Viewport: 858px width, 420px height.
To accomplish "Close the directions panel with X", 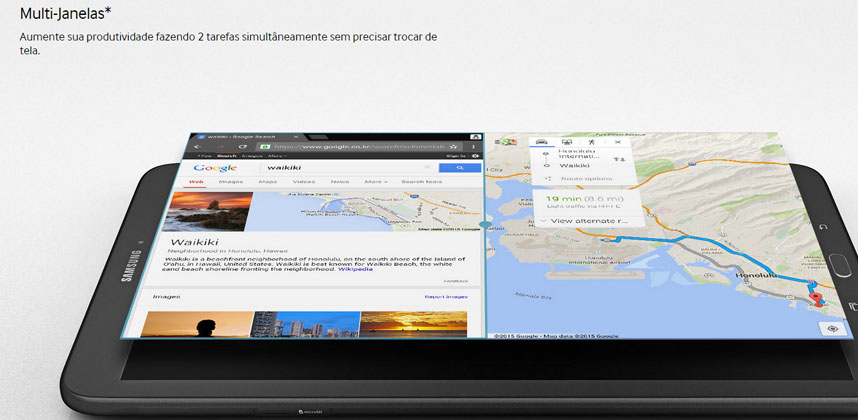I will [x=618, y=142].
